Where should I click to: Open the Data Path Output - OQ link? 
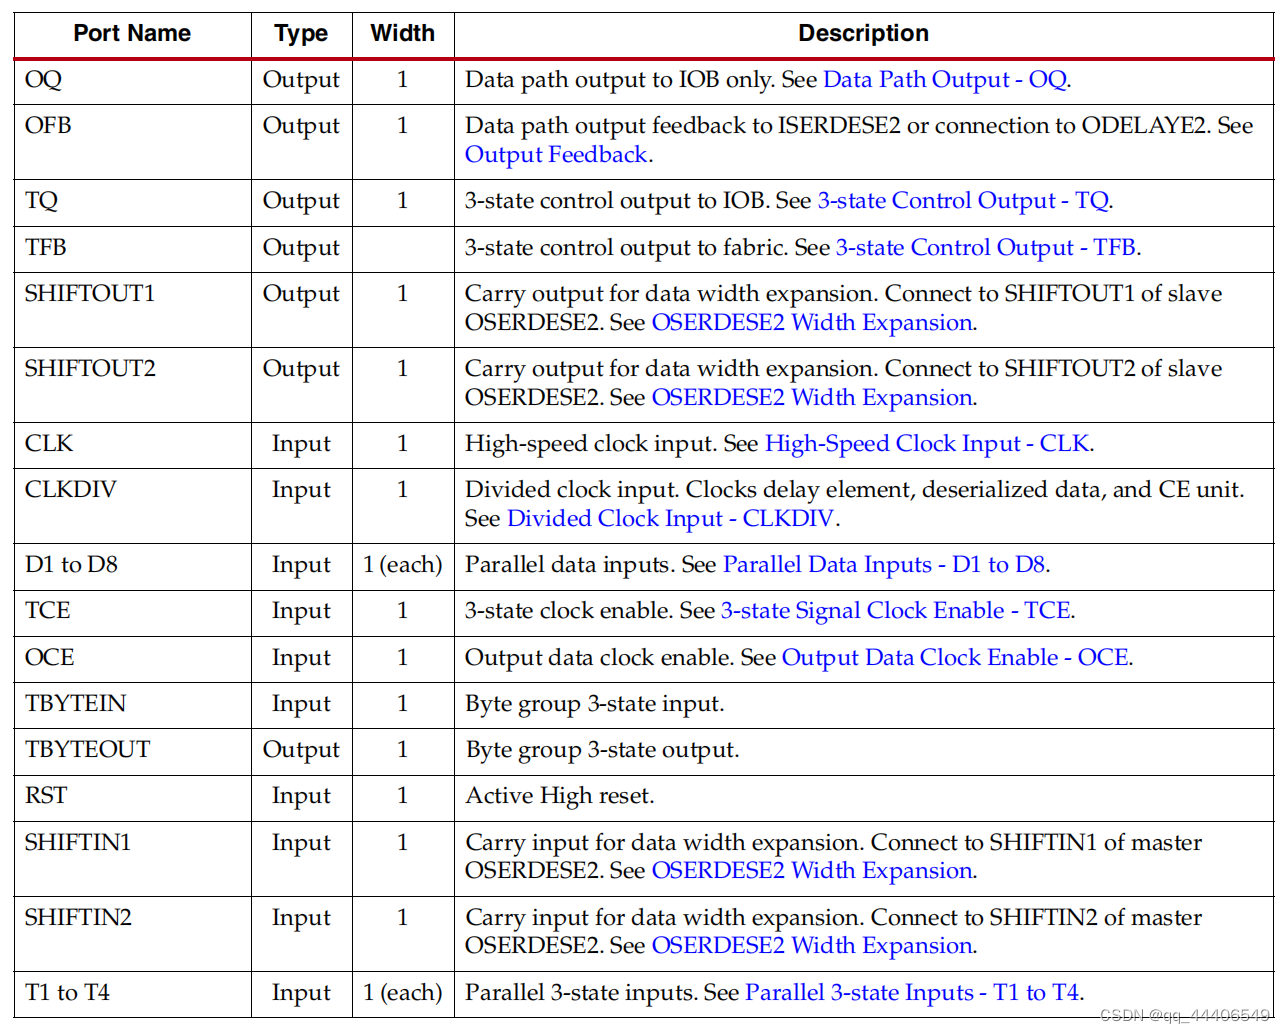[944, 79]
